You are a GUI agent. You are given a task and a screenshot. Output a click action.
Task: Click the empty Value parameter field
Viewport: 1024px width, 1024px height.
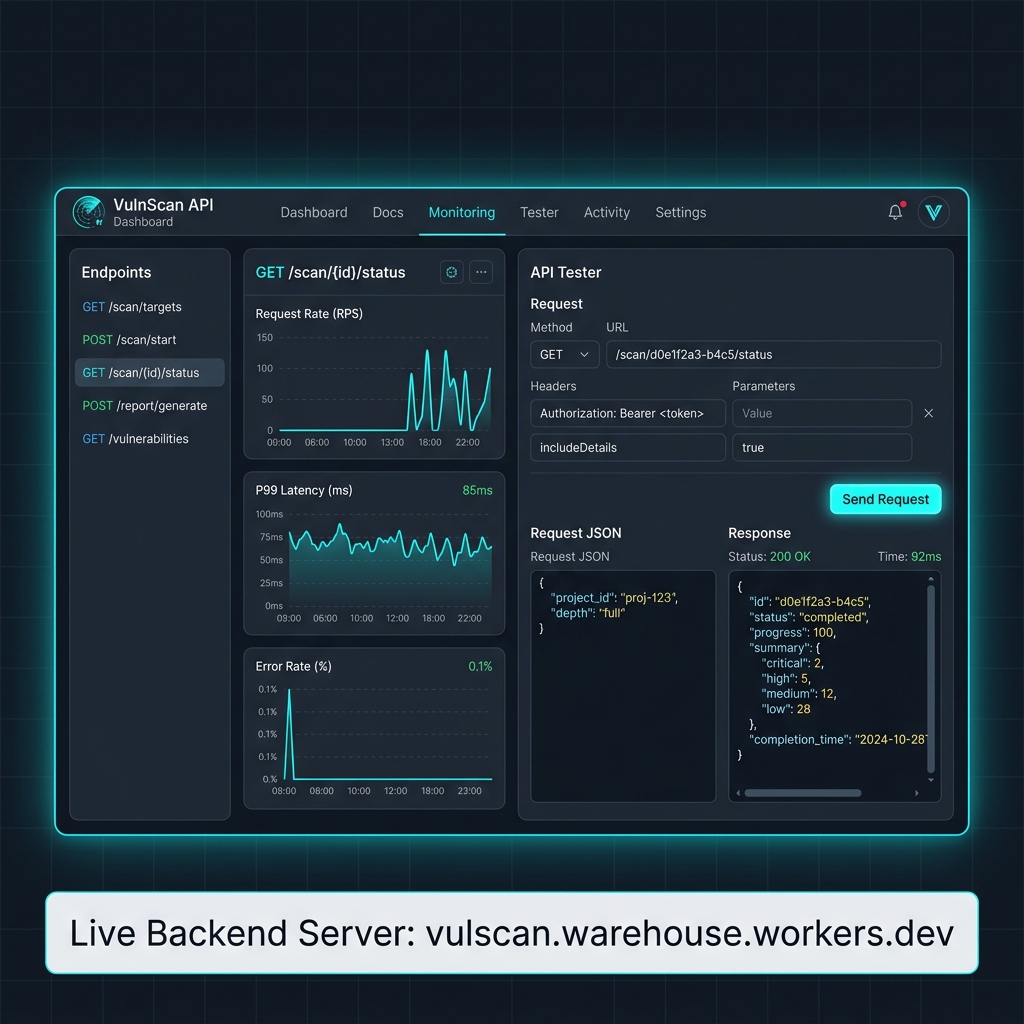(822, 413)
